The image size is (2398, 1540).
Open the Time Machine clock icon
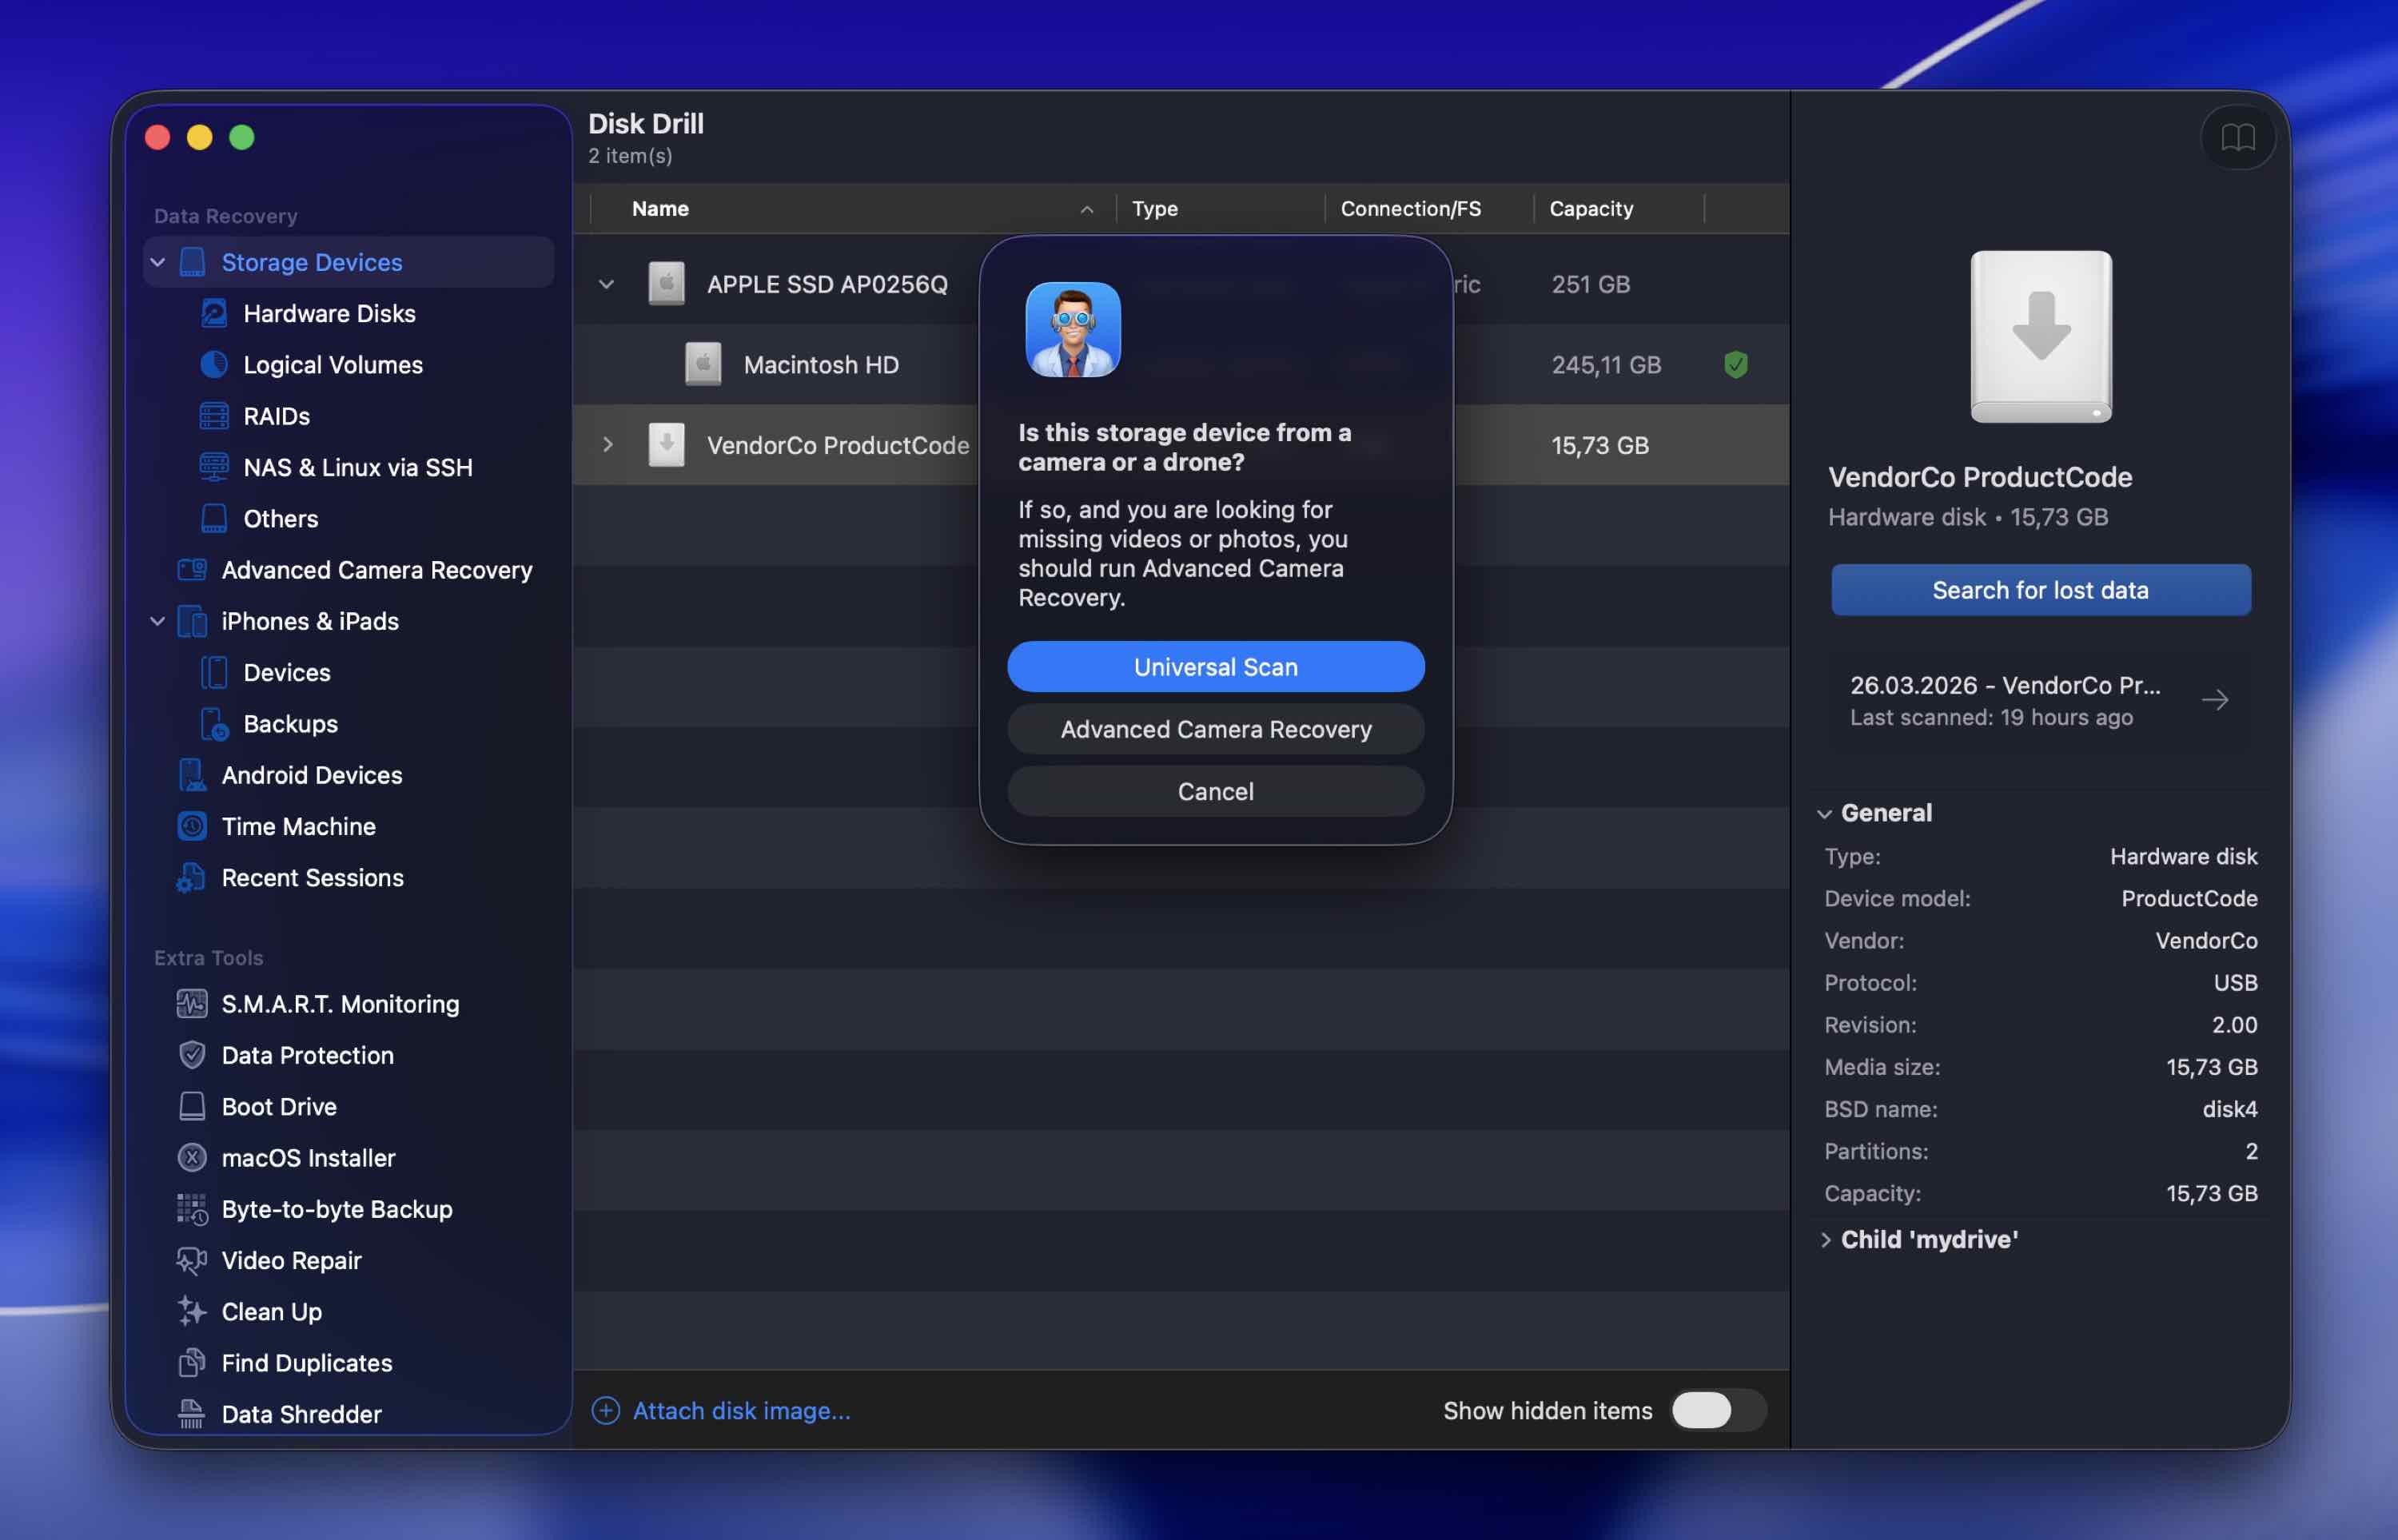click(192, 826)
